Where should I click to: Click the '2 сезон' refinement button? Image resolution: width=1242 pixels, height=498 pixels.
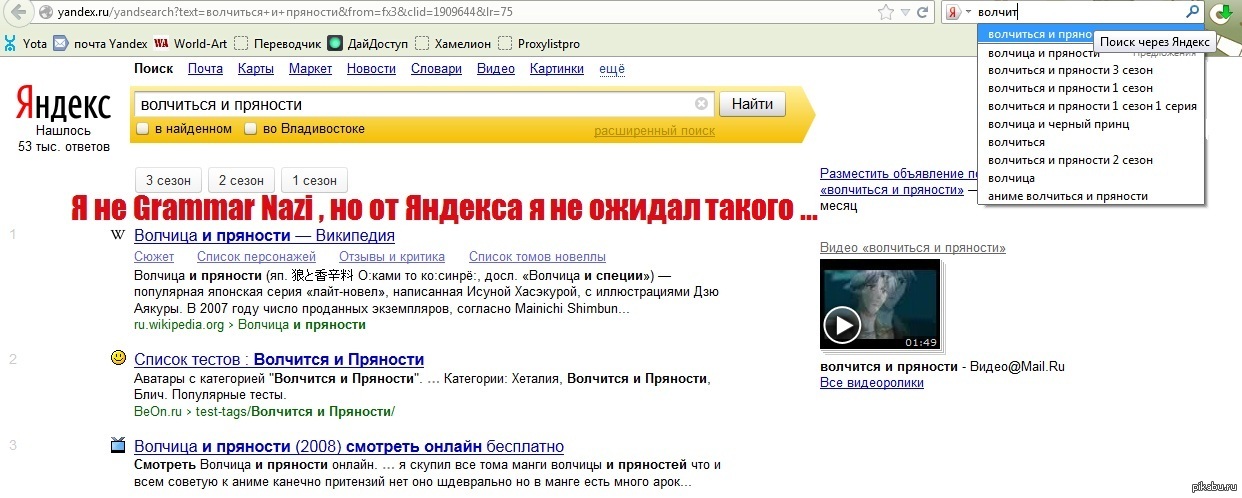[x=241, y=181]
